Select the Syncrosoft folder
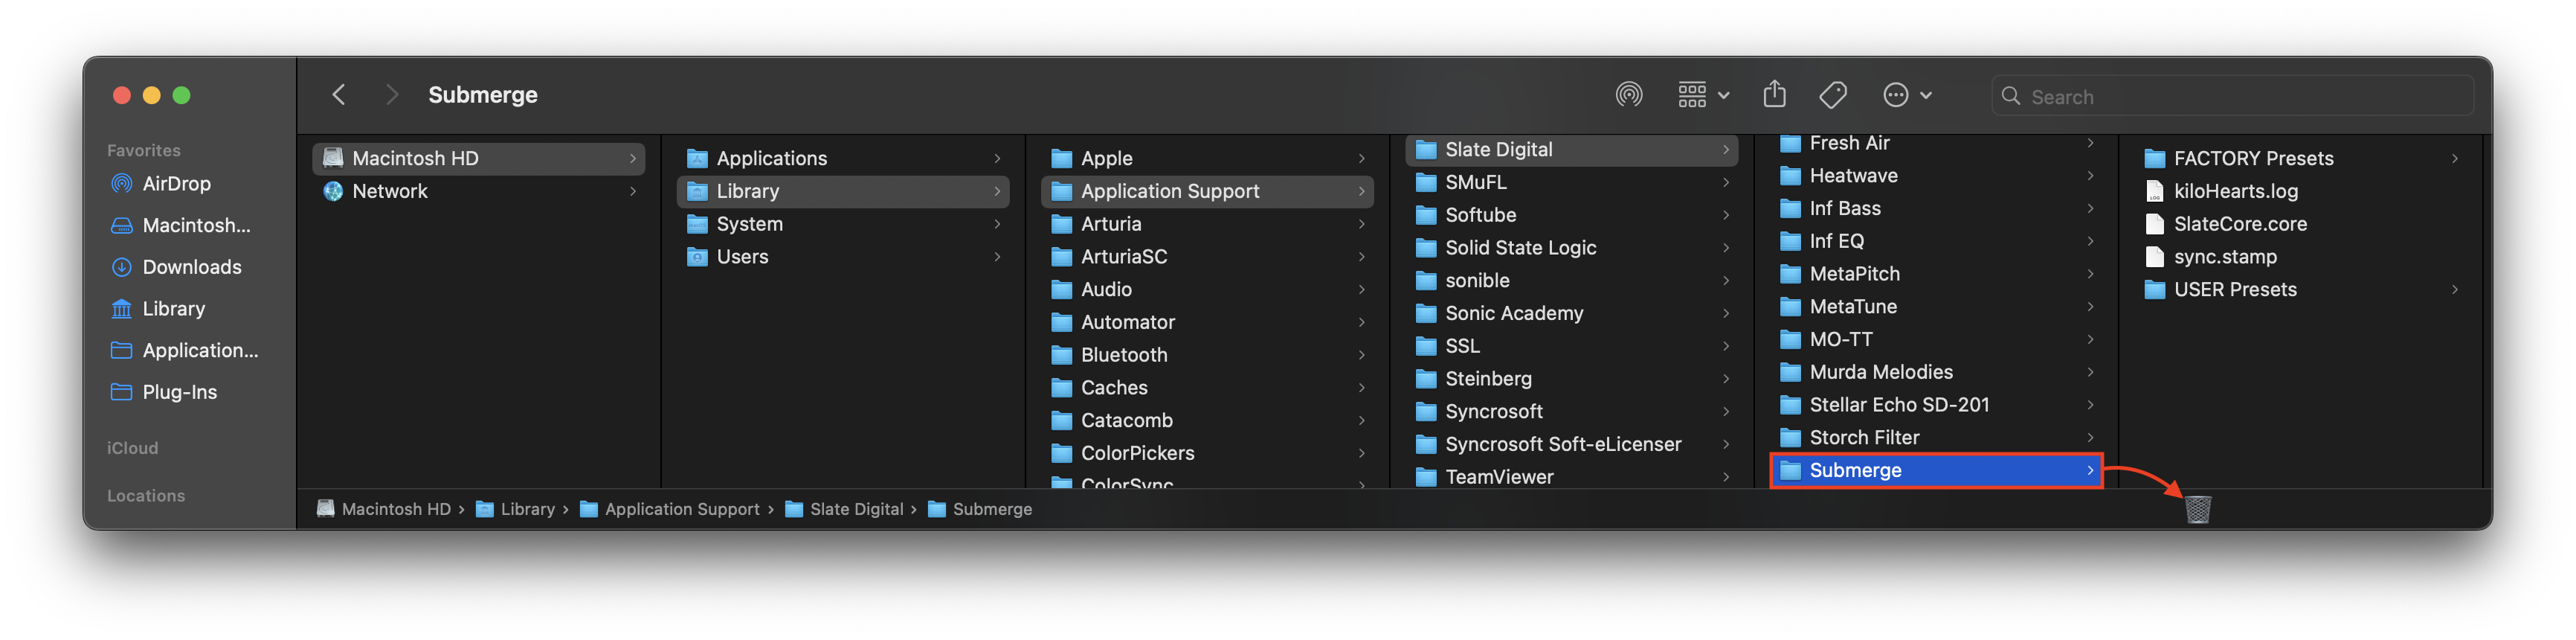 [x=1571, y=412]
